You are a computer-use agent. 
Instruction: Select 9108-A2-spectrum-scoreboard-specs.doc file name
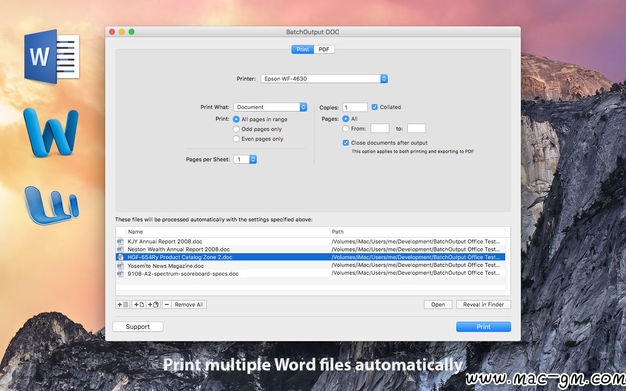[x=183, y=274]
